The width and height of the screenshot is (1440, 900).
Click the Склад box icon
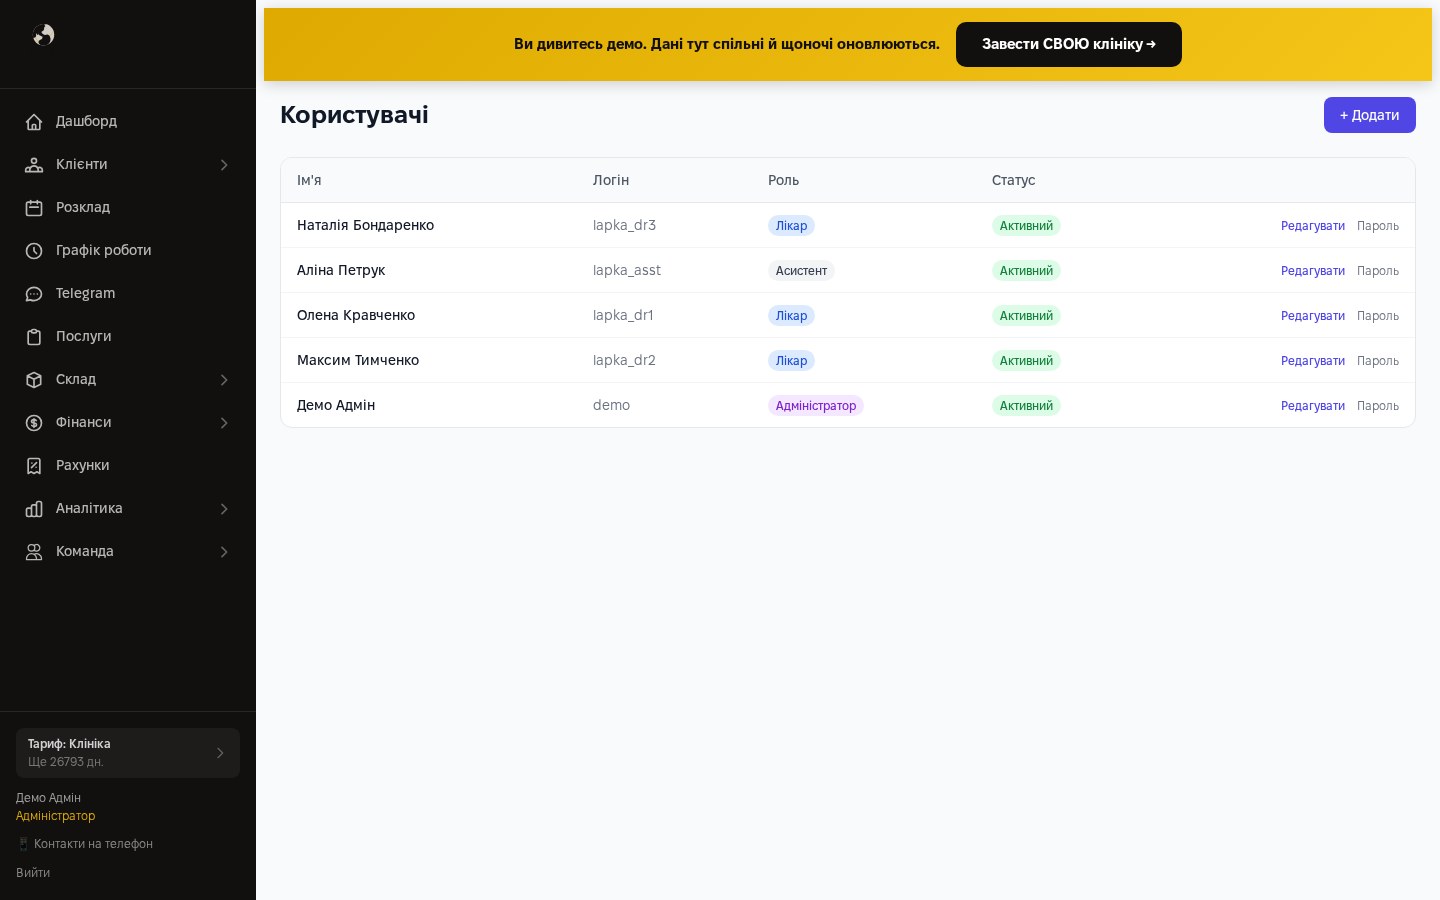pyautogui.click(x=34, y=380)
